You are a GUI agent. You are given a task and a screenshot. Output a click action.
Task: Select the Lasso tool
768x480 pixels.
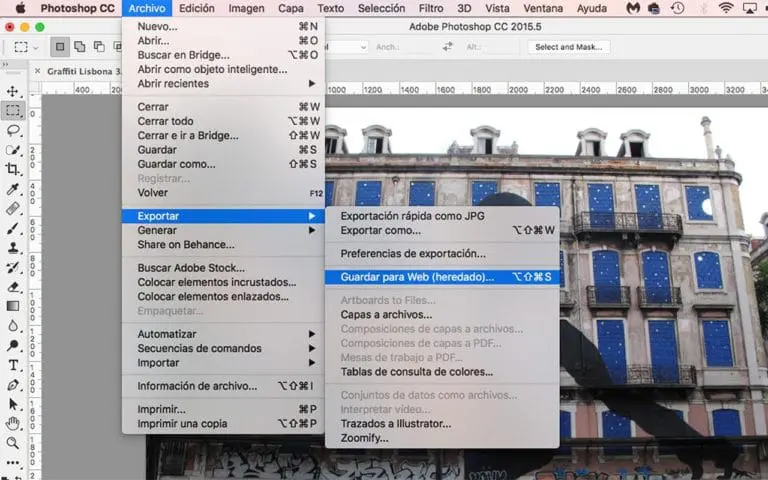[x=13, y=130]
